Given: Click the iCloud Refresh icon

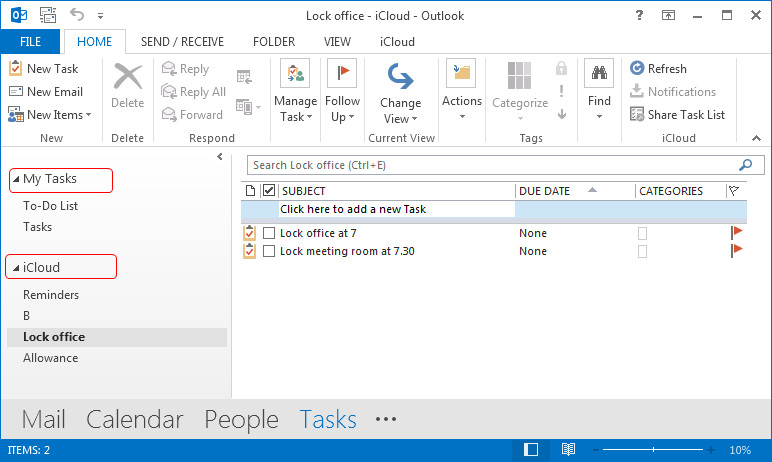Looking at the screenshot, I should coord(637,69).
